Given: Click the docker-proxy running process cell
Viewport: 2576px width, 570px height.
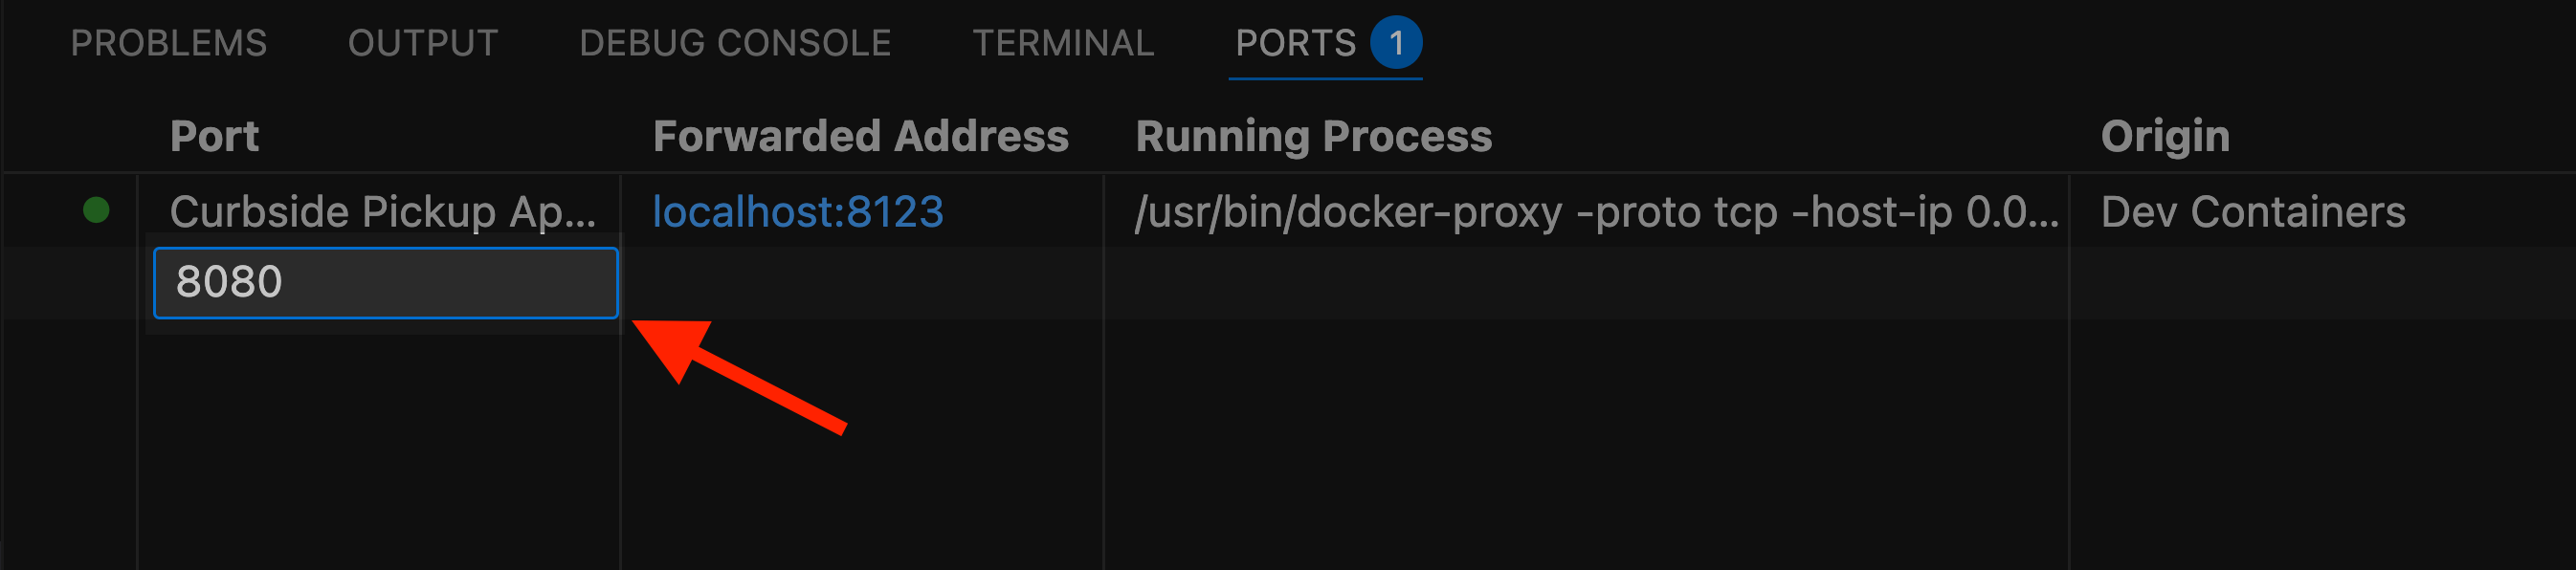Looking at the screenshot, I should pyautogui.click(x=1595, y=212).
